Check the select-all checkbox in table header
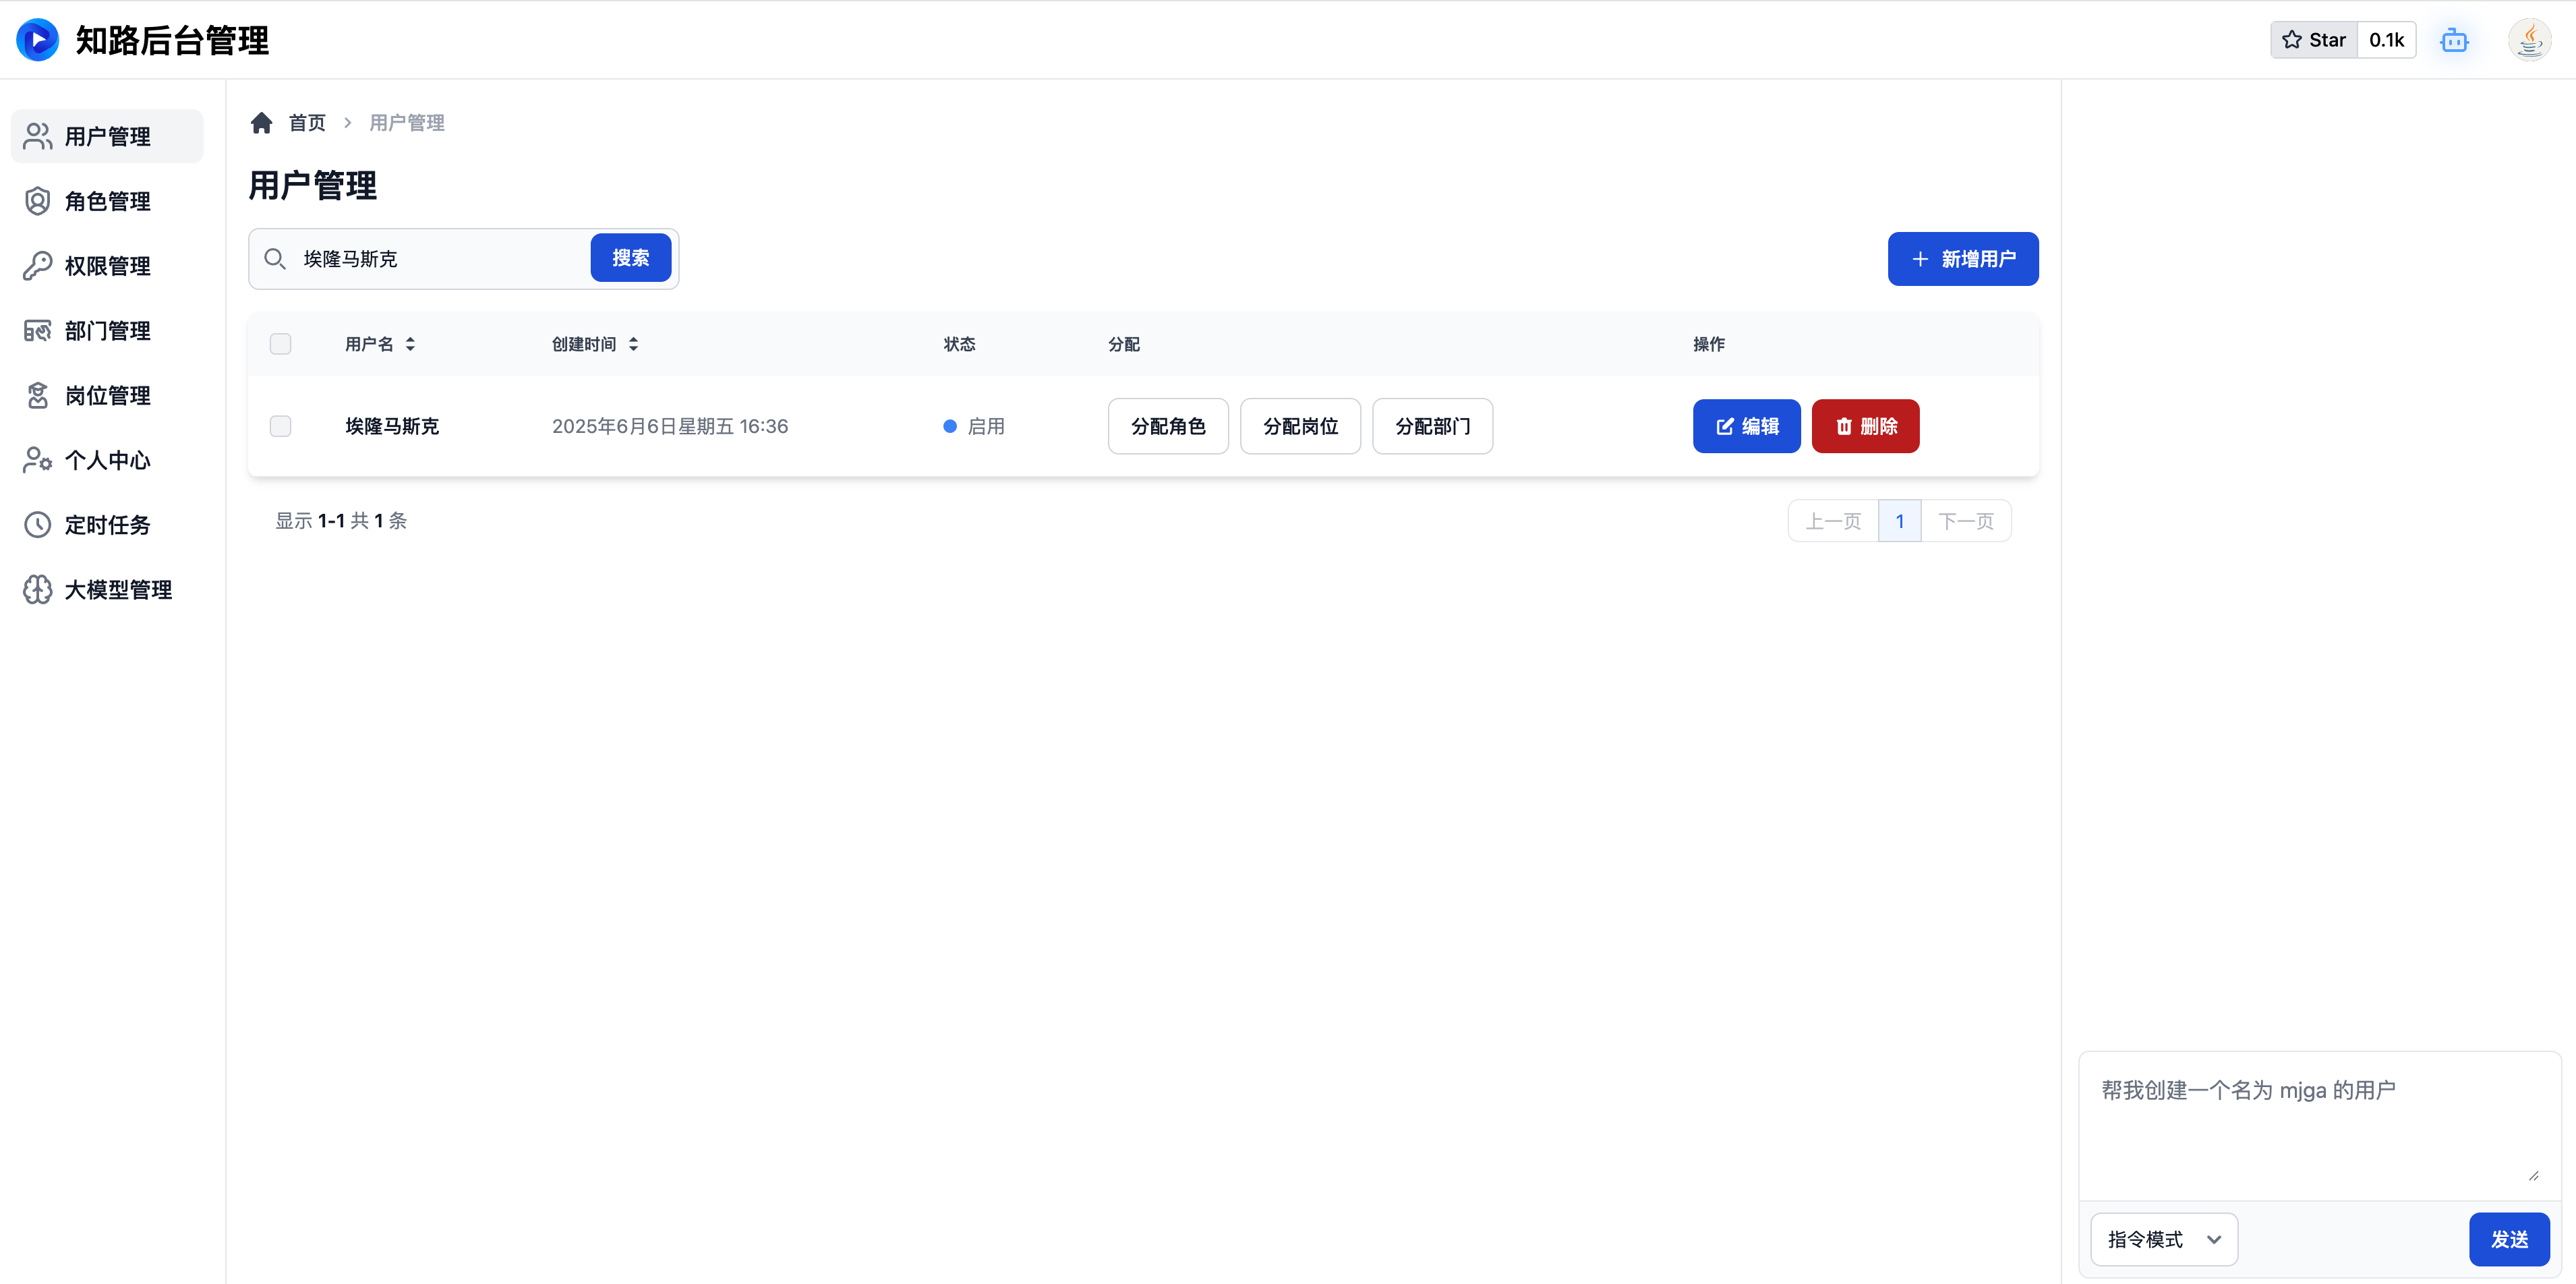The image size is (2576, 1284). point(280,343)
